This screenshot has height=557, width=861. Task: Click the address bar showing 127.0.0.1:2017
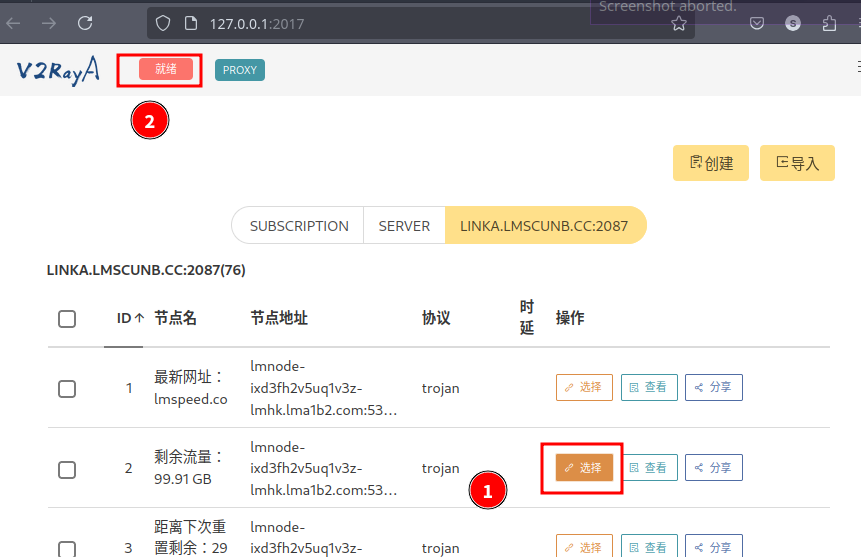(x=400, y=23)
